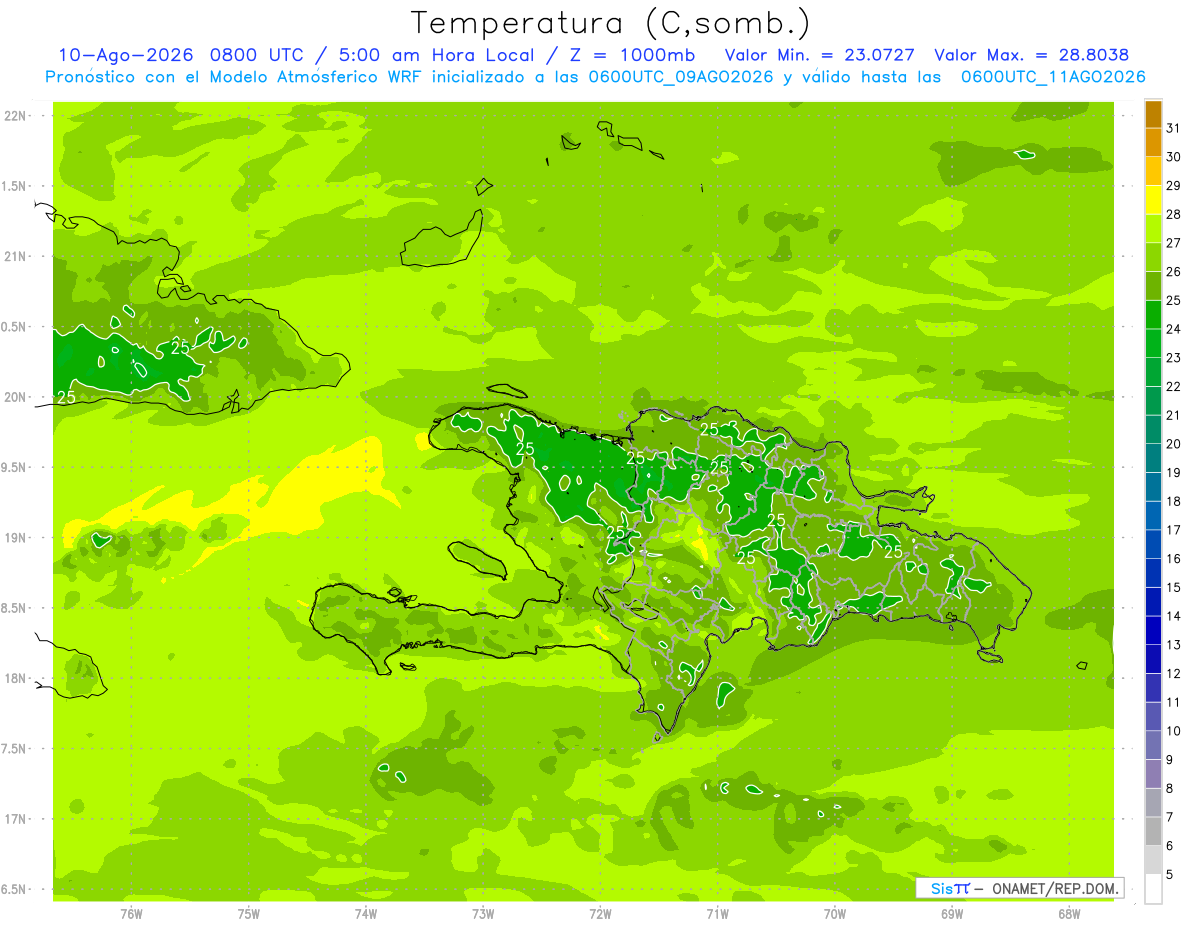The width and height of the screenshot is (1200, 927).
Task: Click the "20N" latitude label
Action: (x=15, y=397)
